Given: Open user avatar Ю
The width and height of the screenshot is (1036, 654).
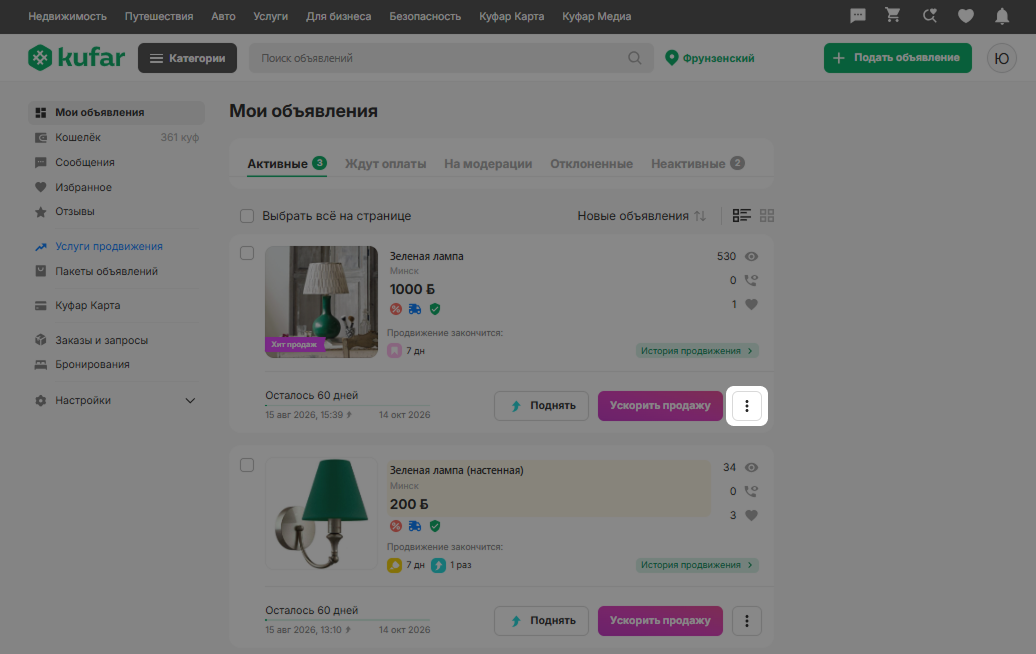Looking at the screenshot, I should pos(1002,58).
